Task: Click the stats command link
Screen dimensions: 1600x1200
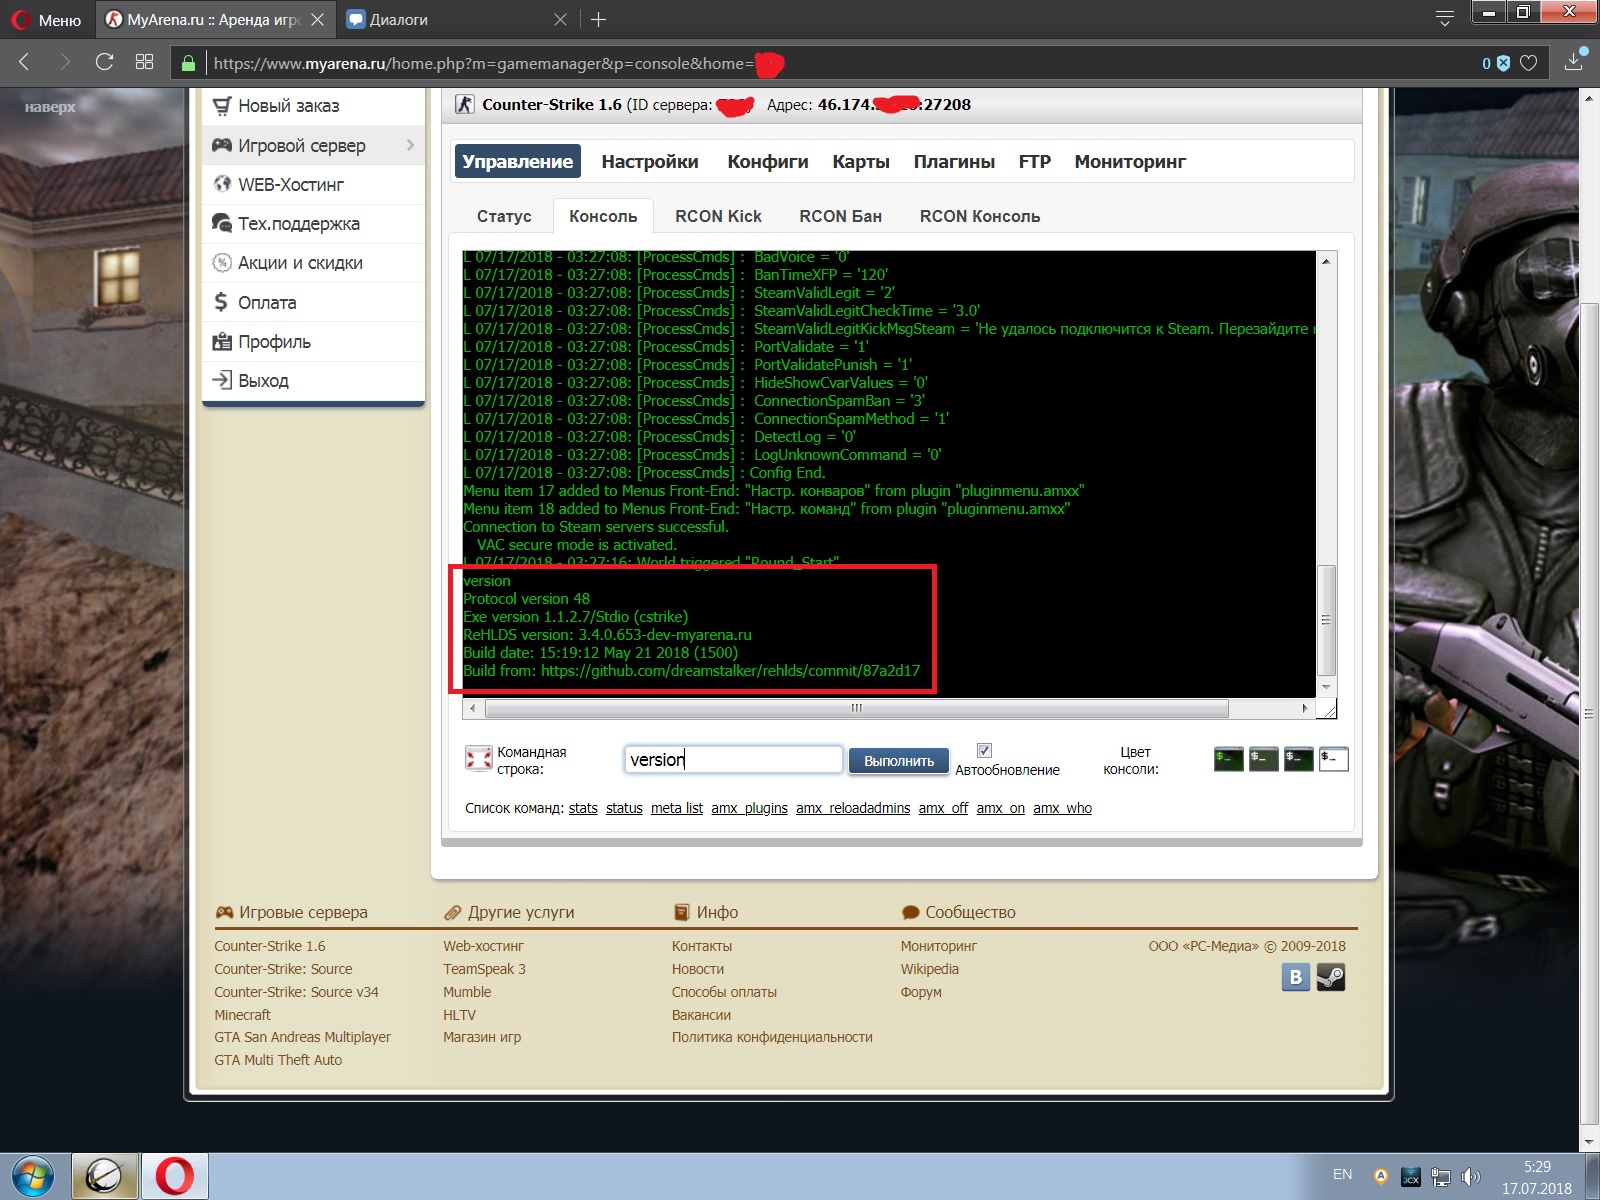Action: pyautogui.click(x=583, y=808)
